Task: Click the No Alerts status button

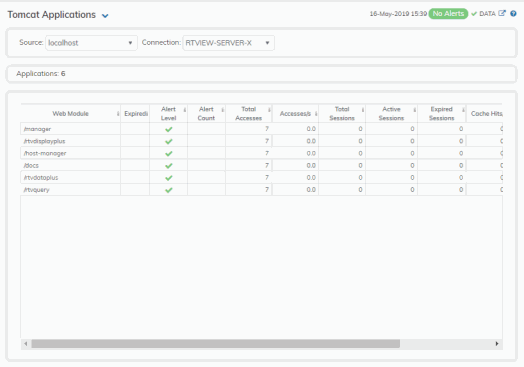Action: [448, 13]
